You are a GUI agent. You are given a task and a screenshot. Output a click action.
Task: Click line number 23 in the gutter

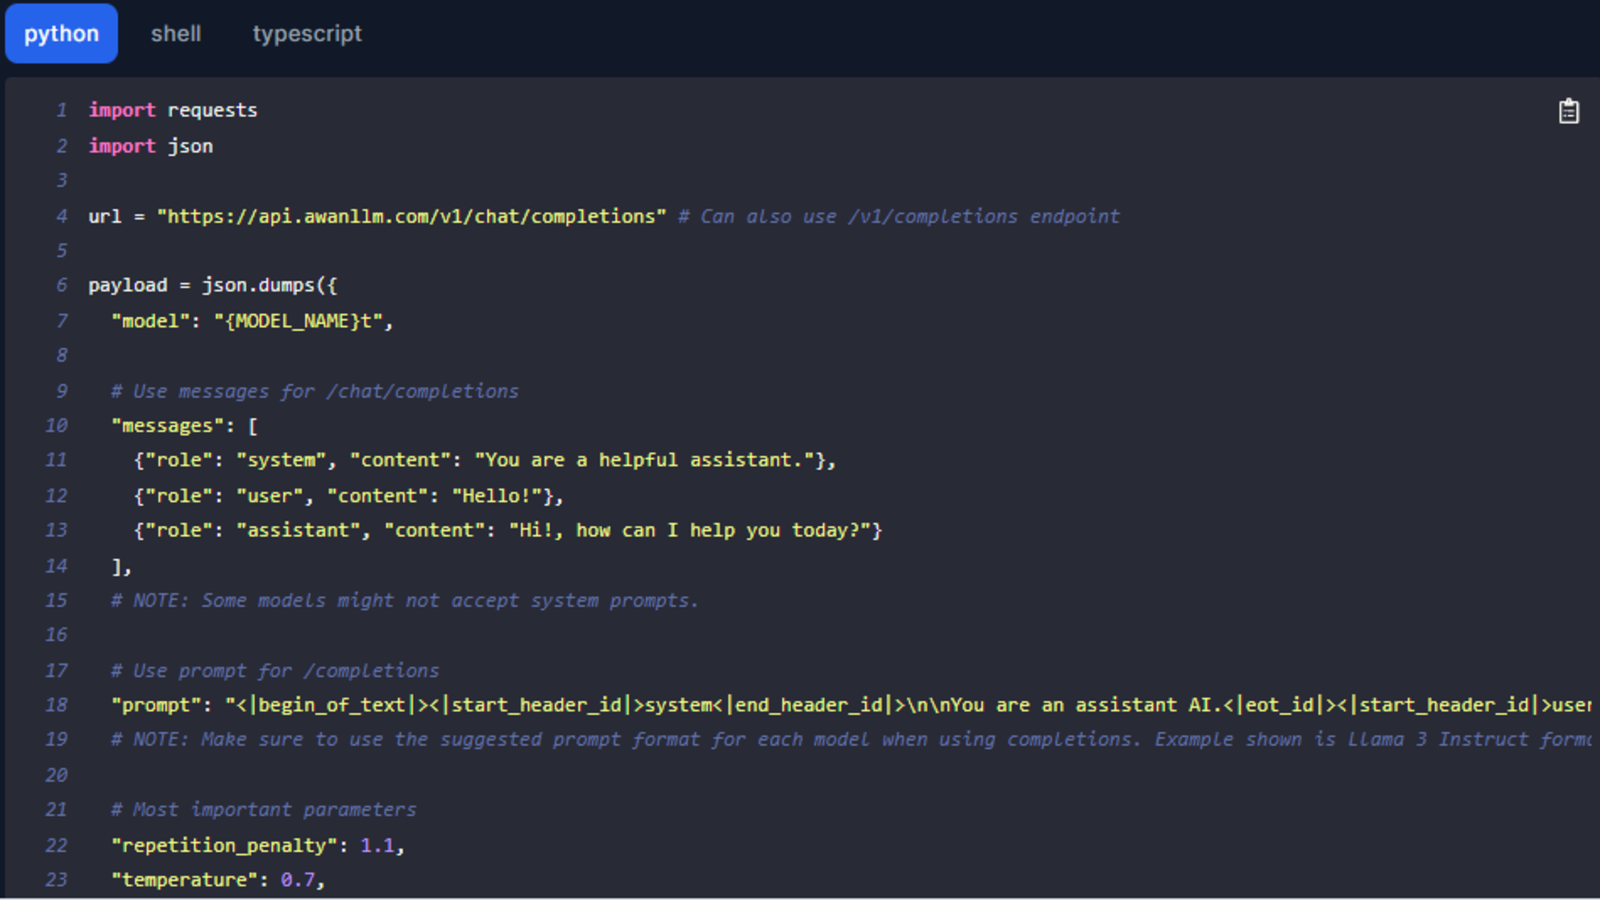point(57,880)
